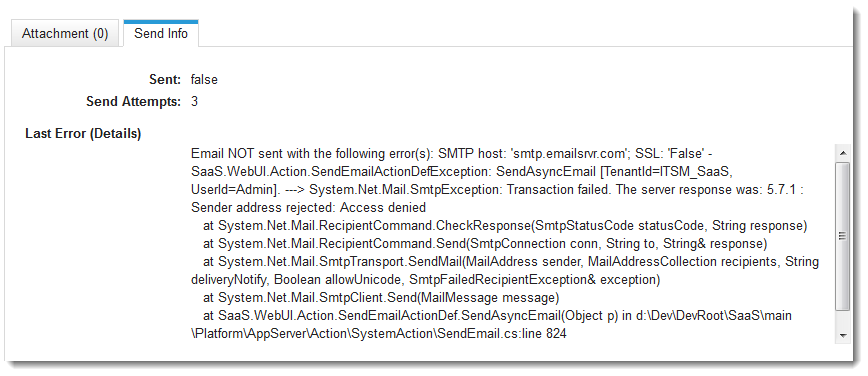Click the 'Last Error (Details)' label
Viewport: 868px width, 376px height.
pos(83,134)
